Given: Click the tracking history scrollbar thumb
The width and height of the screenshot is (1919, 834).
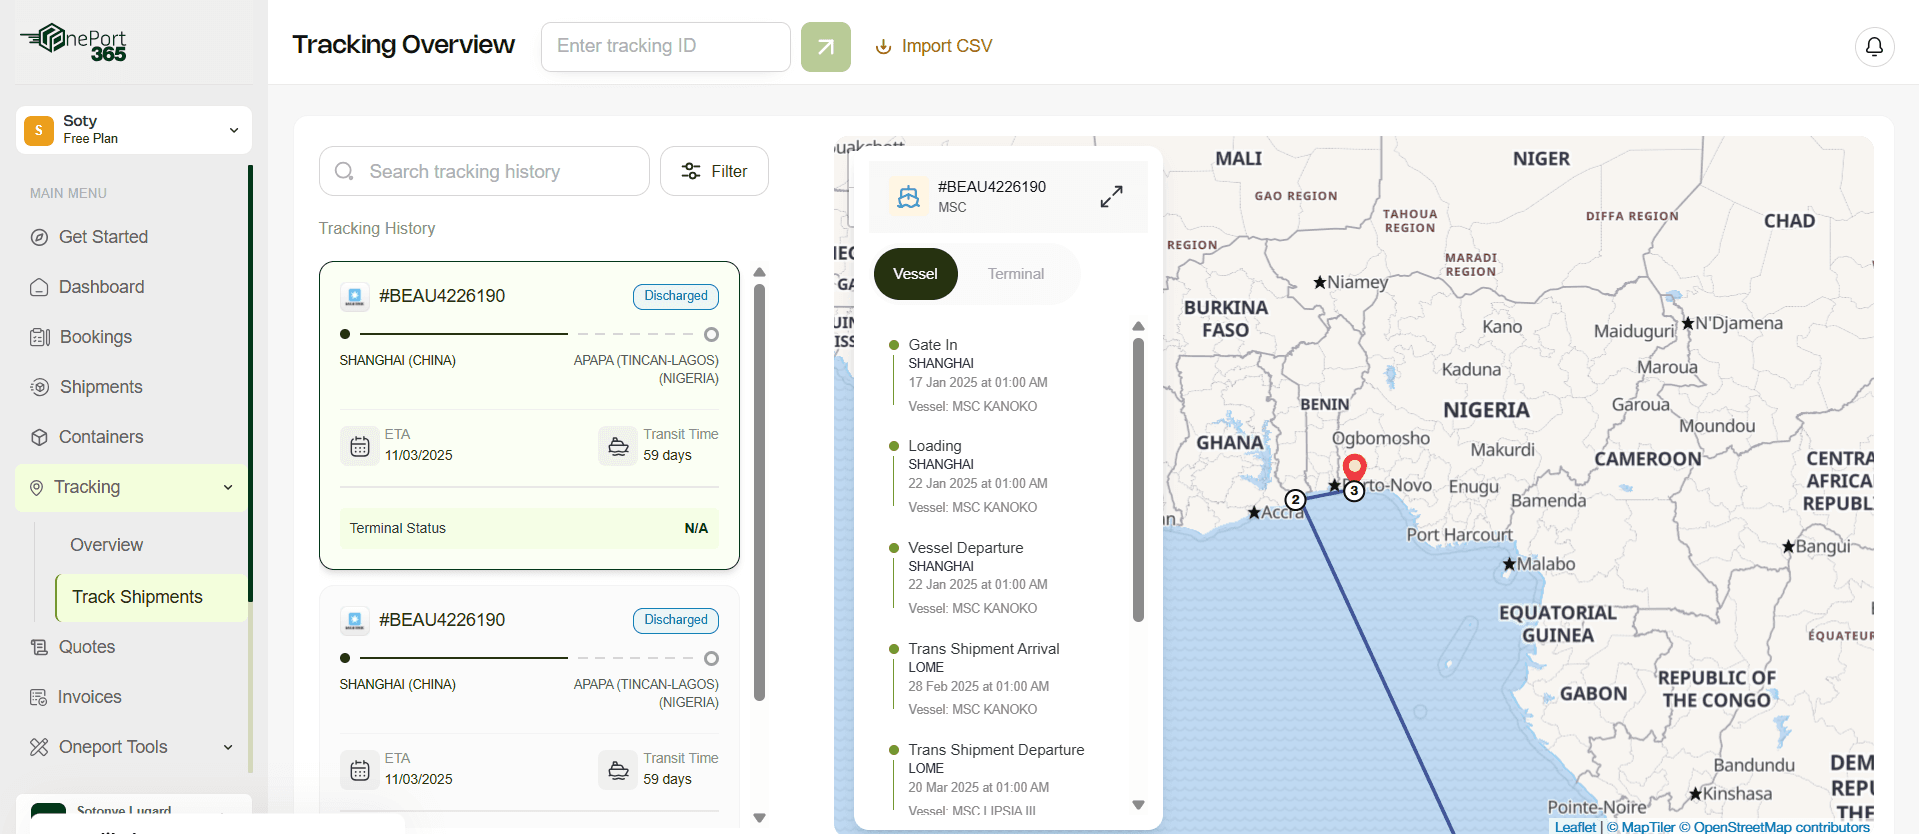Looking at the screenshot, I should point(759,492).
